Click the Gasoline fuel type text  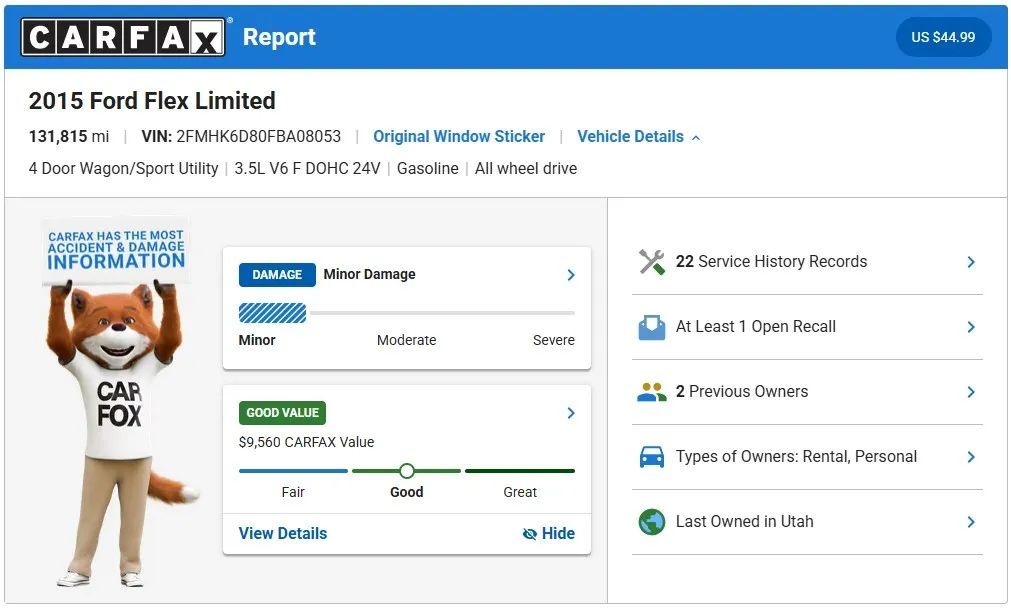coord(427,169)
